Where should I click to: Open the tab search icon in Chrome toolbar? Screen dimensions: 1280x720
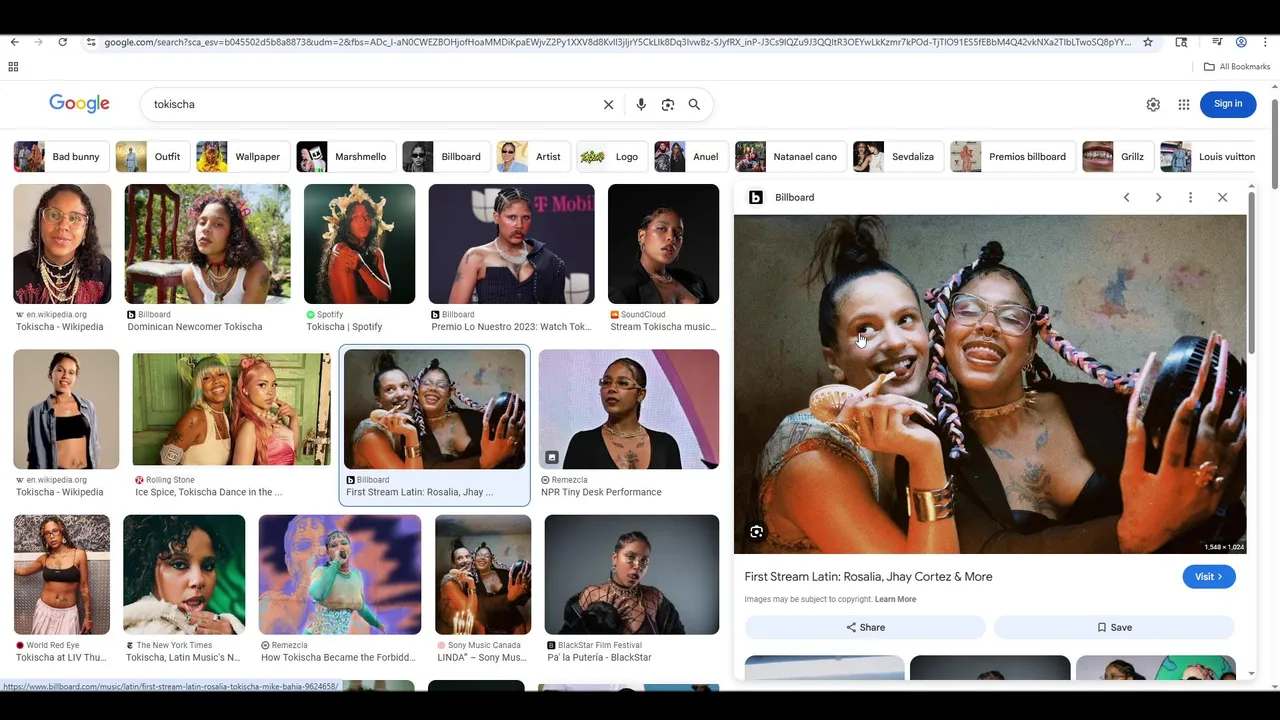(1181, 42)
